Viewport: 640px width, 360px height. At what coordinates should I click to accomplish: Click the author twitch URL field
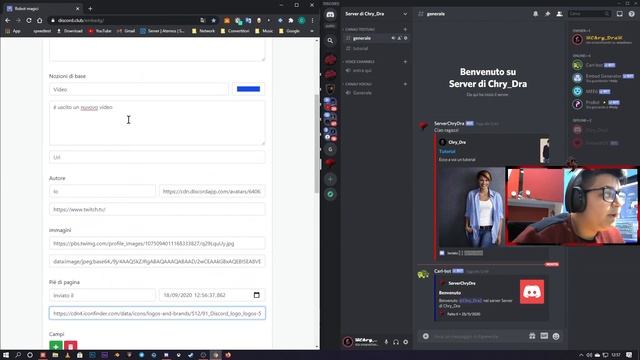(x=157, y=209)
